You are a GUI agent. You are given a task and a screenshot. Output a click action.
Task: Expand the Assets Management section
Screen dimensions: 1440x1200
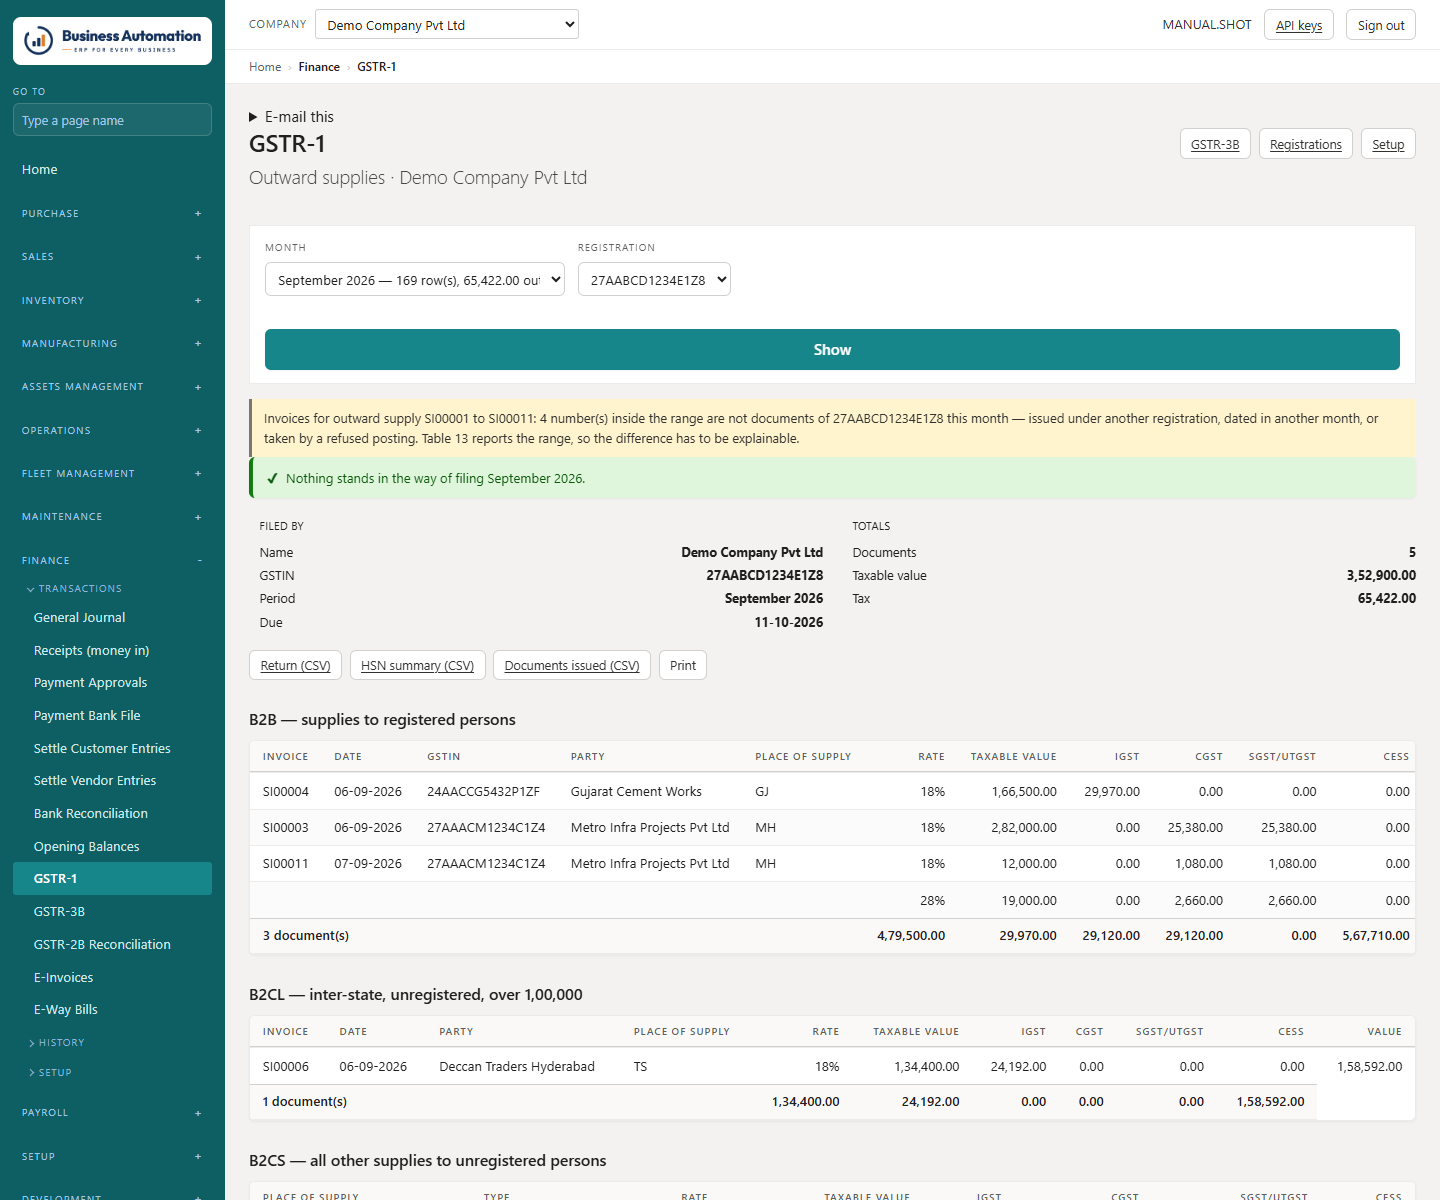[112, 387]
